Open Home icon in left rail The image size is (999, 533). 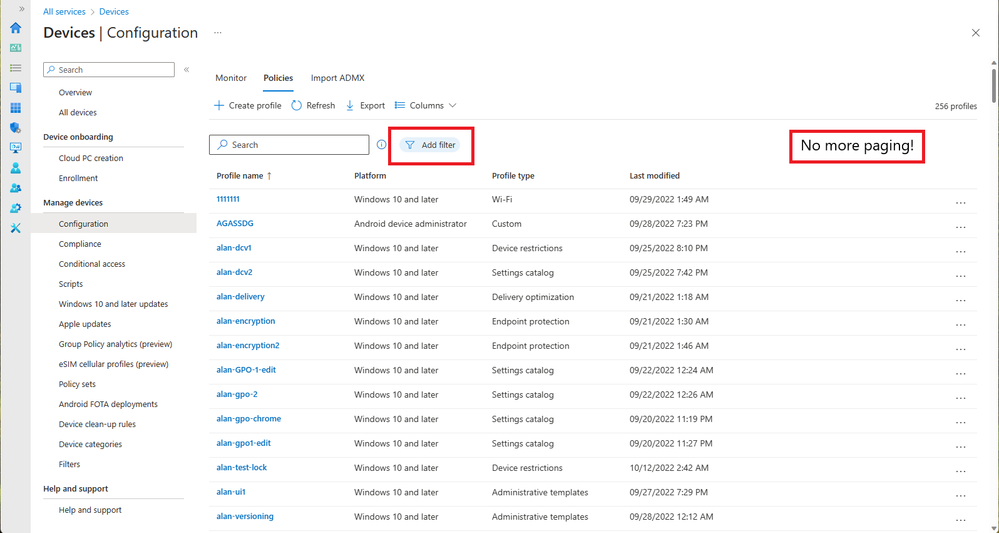pyautogui.click(x=15, y=27)
